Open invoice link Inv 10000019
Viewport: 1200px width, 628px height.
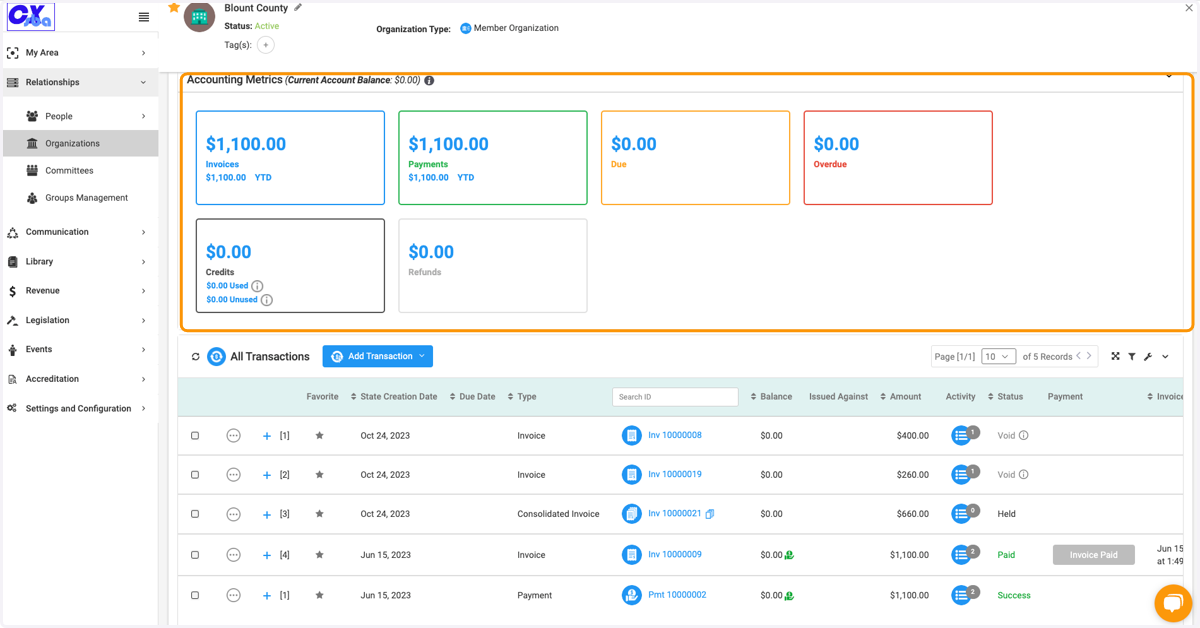(675, 474)
